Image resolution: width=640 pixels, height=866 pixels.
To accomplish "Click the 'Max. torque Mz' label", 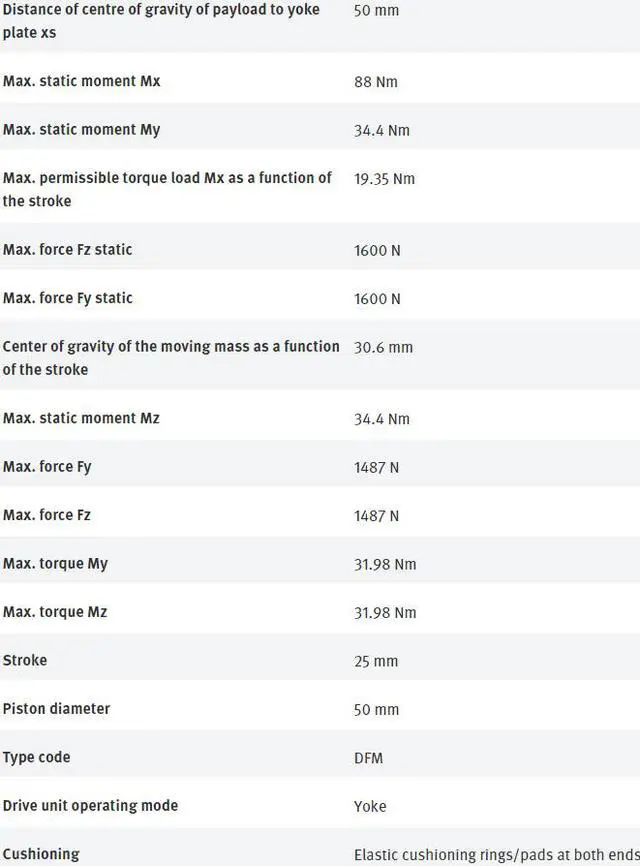I will coord(55,612).
